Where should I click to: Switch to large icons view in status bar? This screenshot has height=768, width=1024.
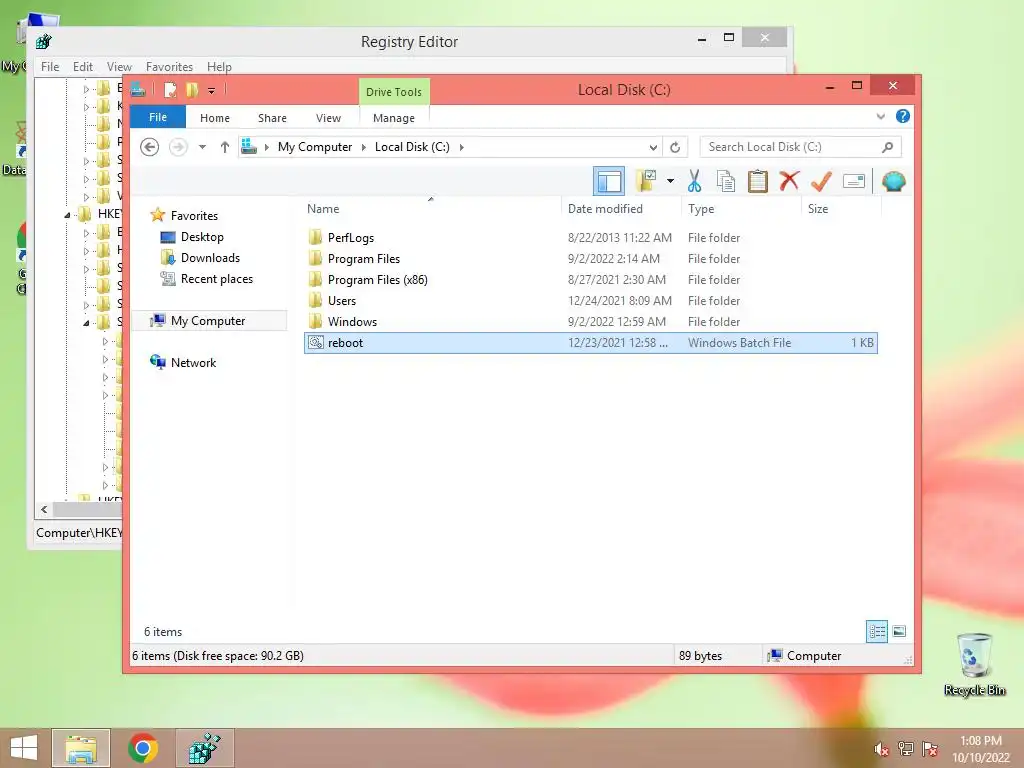coord(899,631)
